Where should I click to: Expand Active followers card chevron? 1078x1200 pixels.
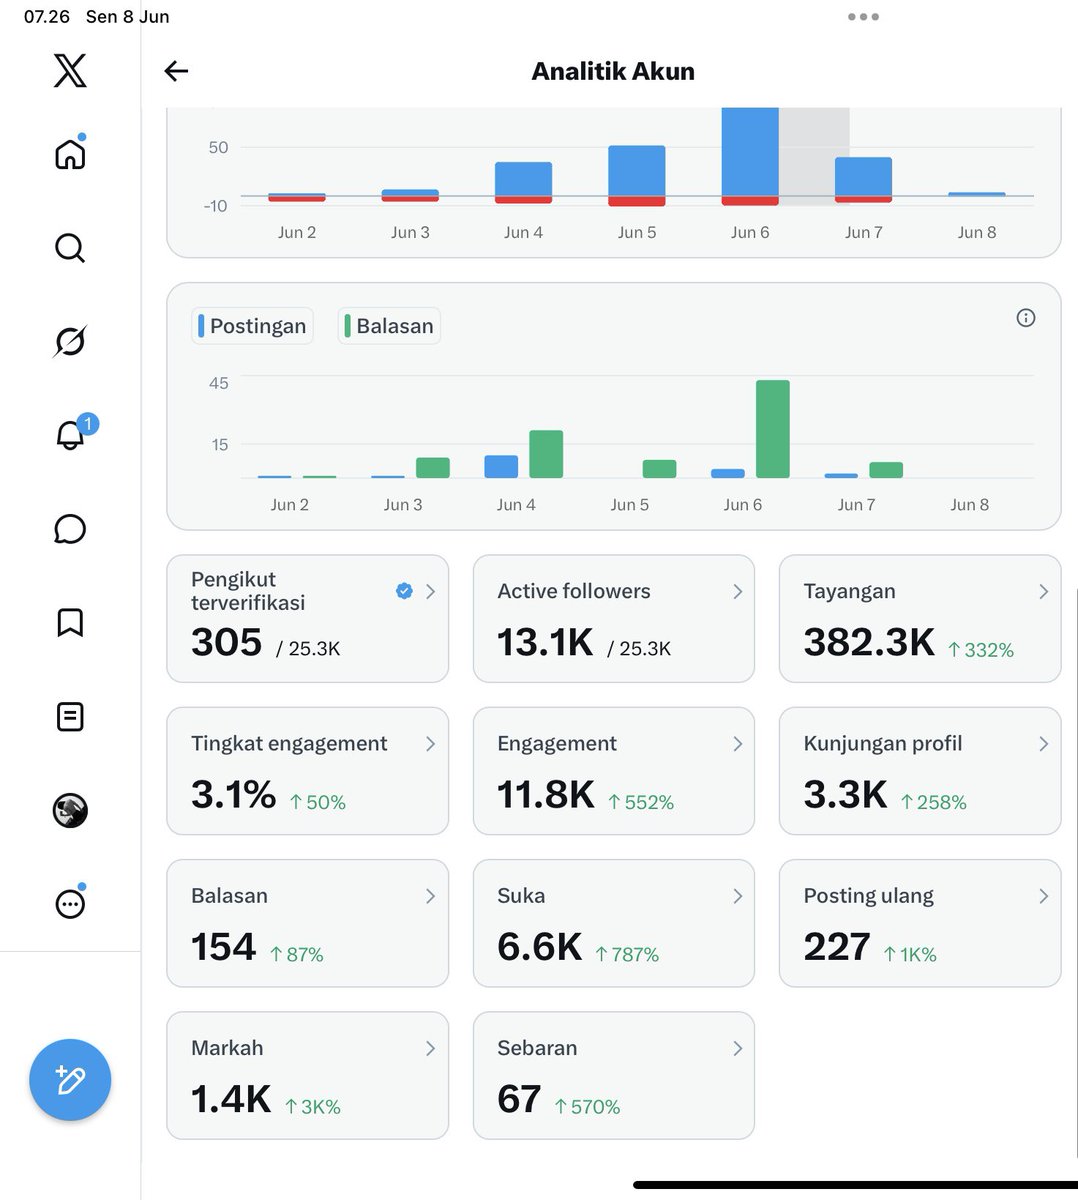coord(737,592)
